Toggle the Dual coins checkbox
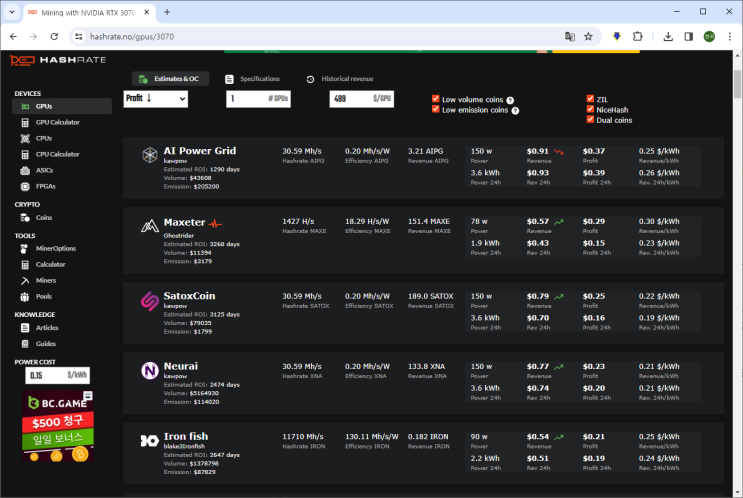 590,119
